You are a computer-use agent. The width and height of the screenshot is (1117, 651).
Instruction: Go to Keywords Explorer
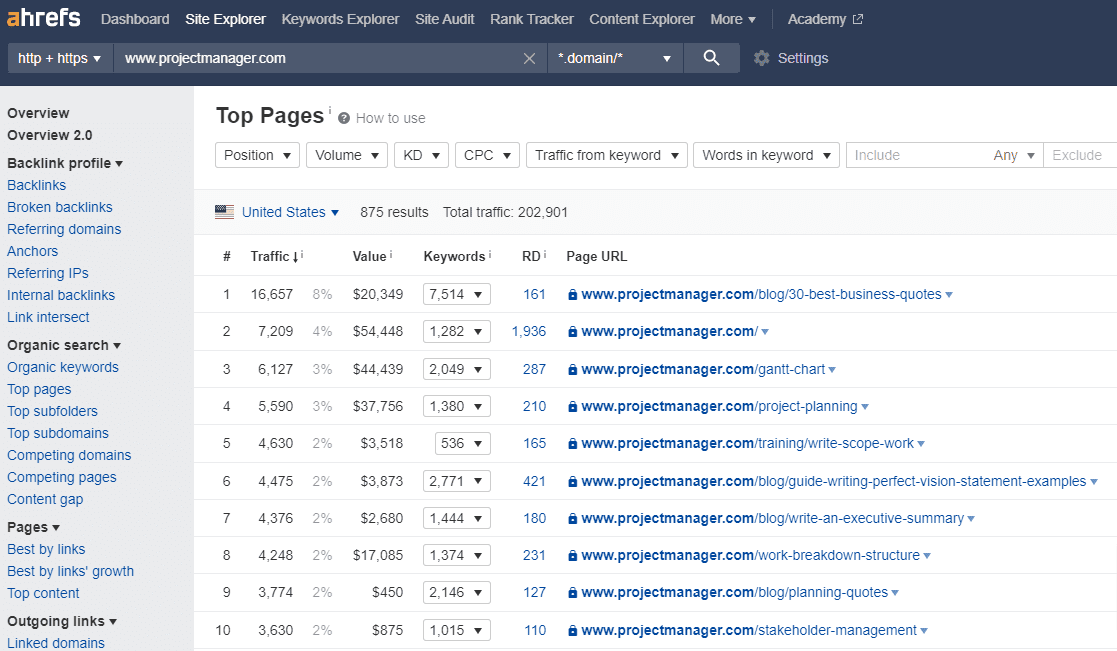[340, 19]
